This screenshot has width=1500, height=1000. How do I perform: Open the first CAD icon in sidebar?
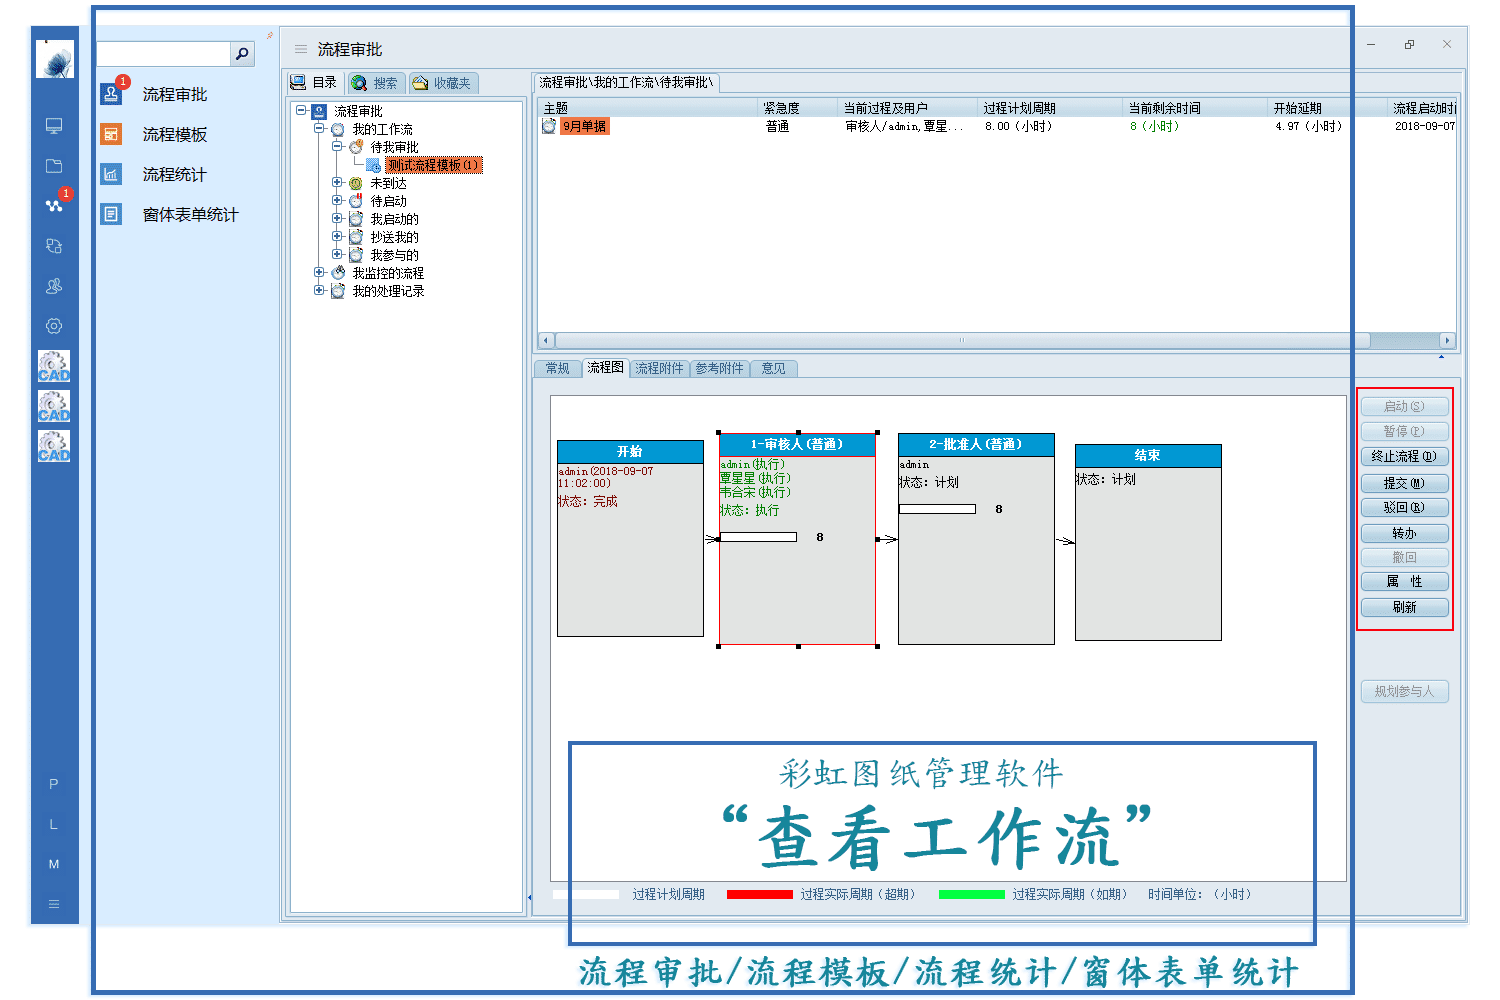(x=54, y=366)
